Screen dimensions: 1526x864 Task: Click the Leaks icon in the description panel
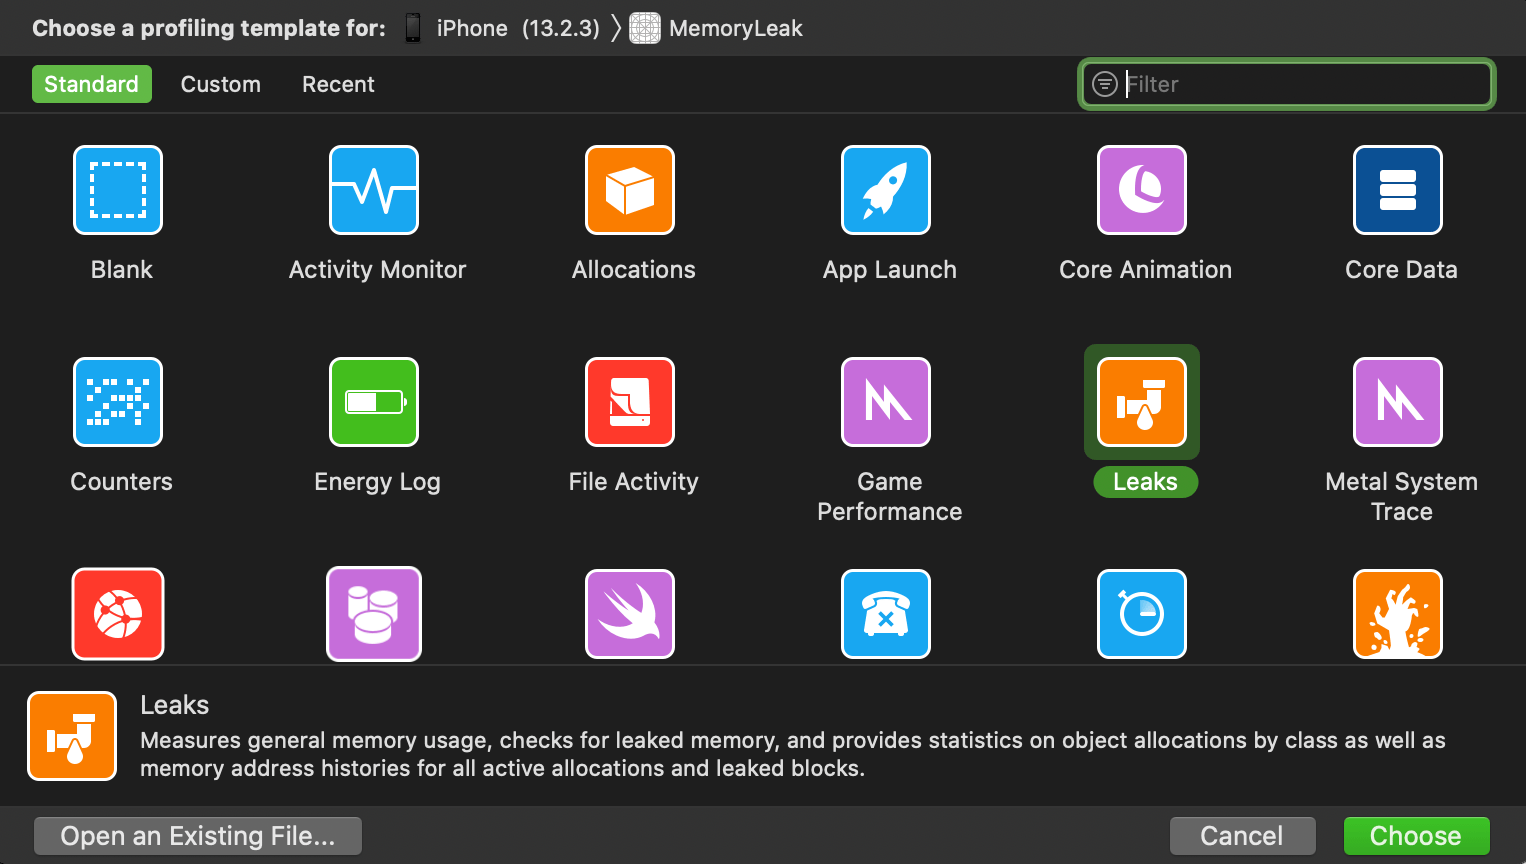(x=72, y=736)
